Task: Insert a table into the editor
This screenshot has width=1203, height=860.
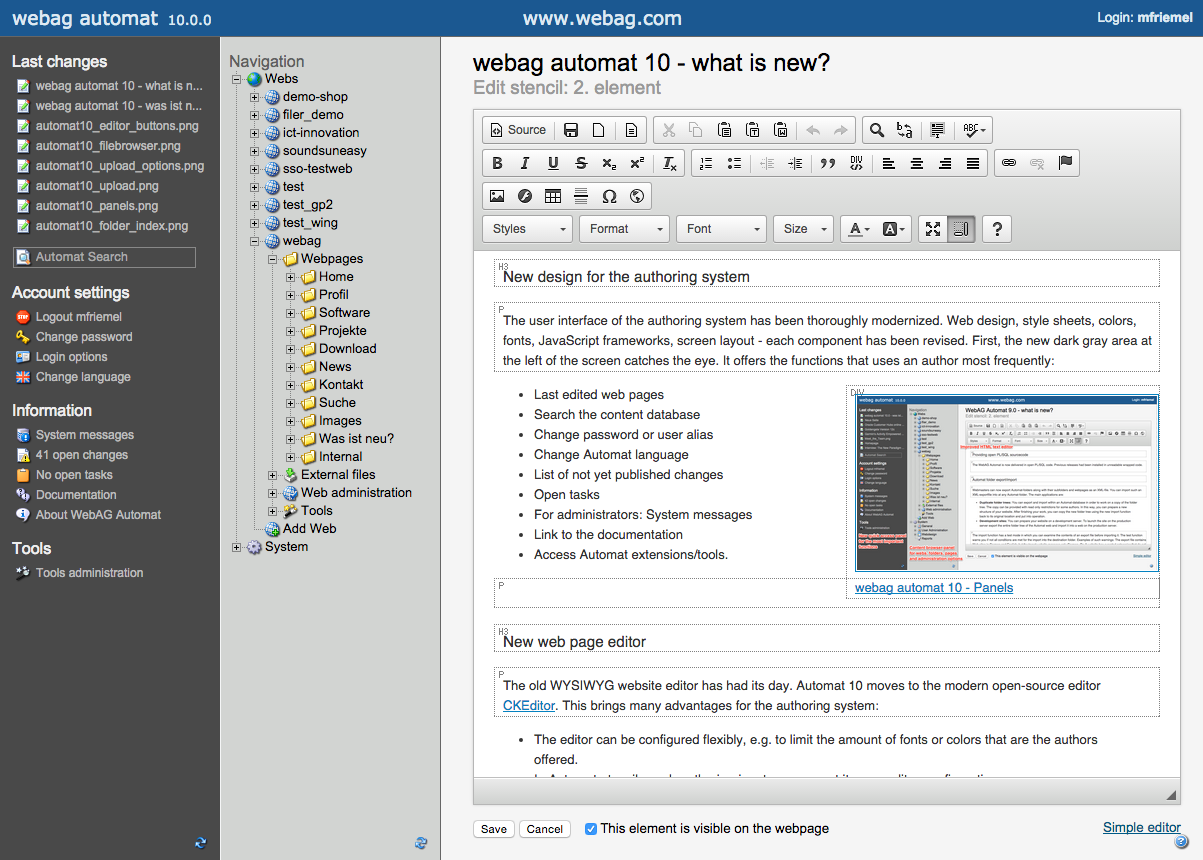Action: pyautogui.click(x=553, y=196)
